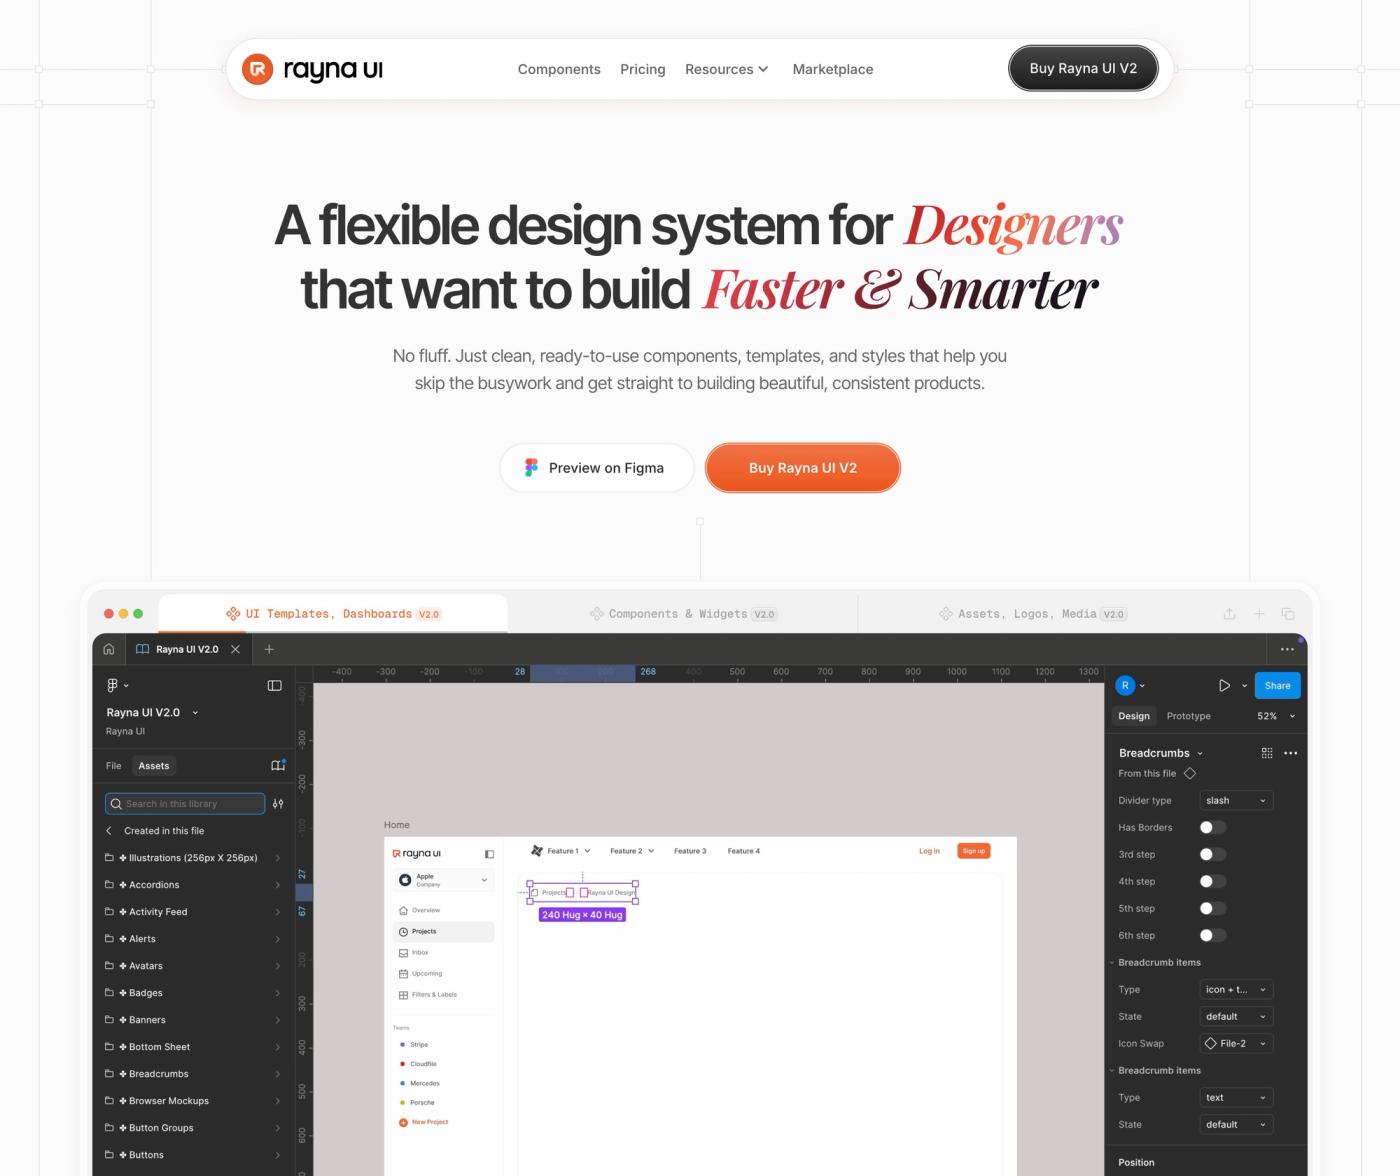Open the Marketplace navigation link
Viewport: 1400px width, 1176px height.
coord(833,69)
